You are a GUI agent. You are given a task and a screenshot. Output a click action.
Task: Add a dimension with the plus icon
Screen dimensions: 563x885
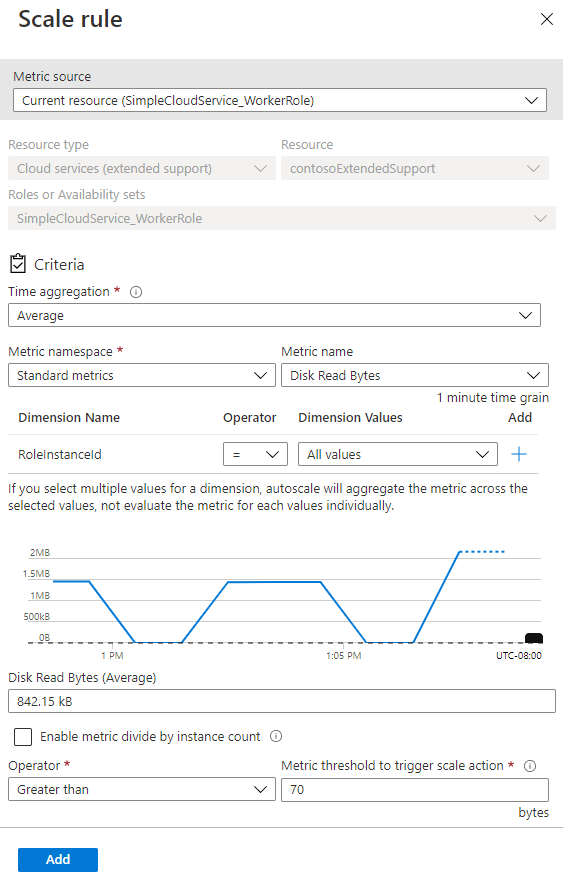pyautogui.click(x=519, y=454)
